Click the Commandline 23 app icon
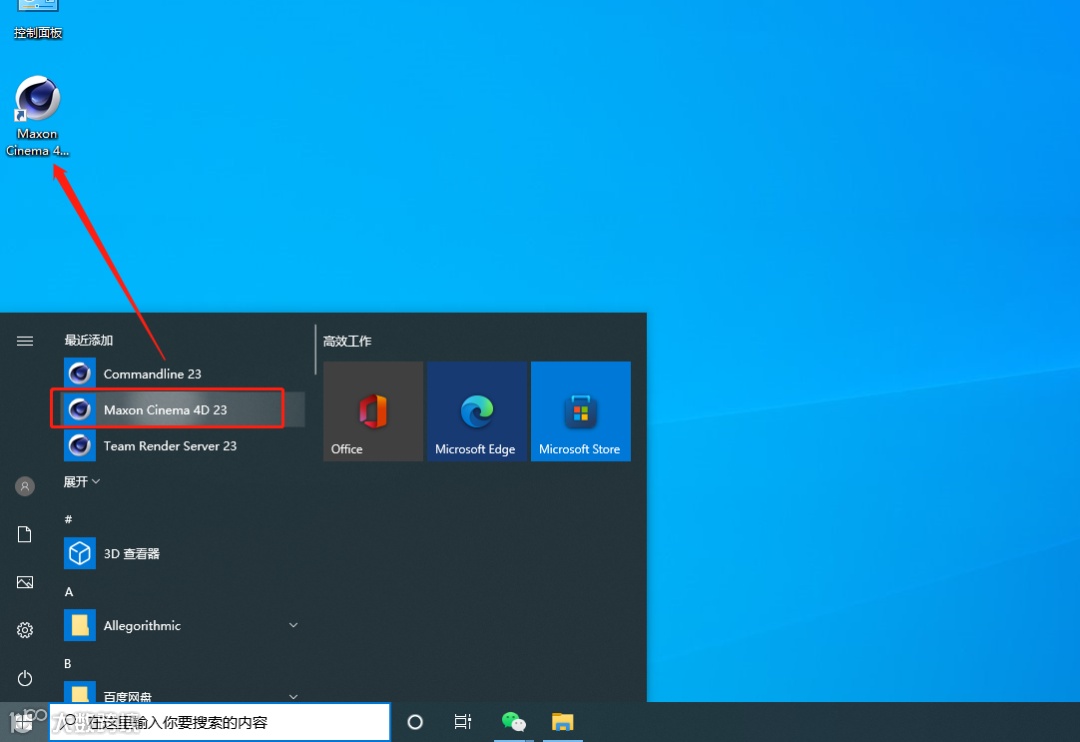Image resolution: width=1080 pixels, height=742 pixels. (80, 373)
